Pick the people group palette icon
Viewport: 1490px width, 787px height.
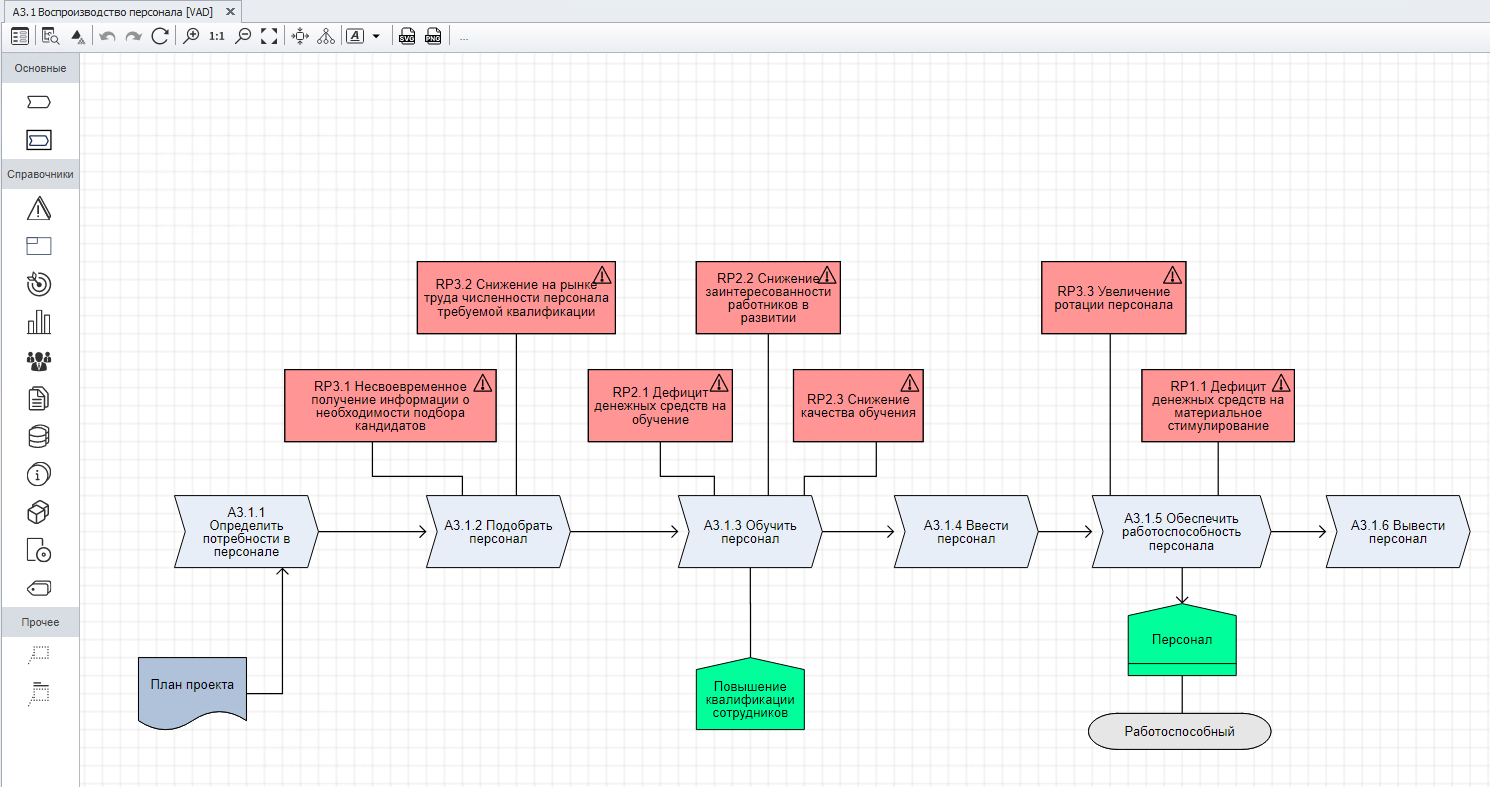(39, 360)
